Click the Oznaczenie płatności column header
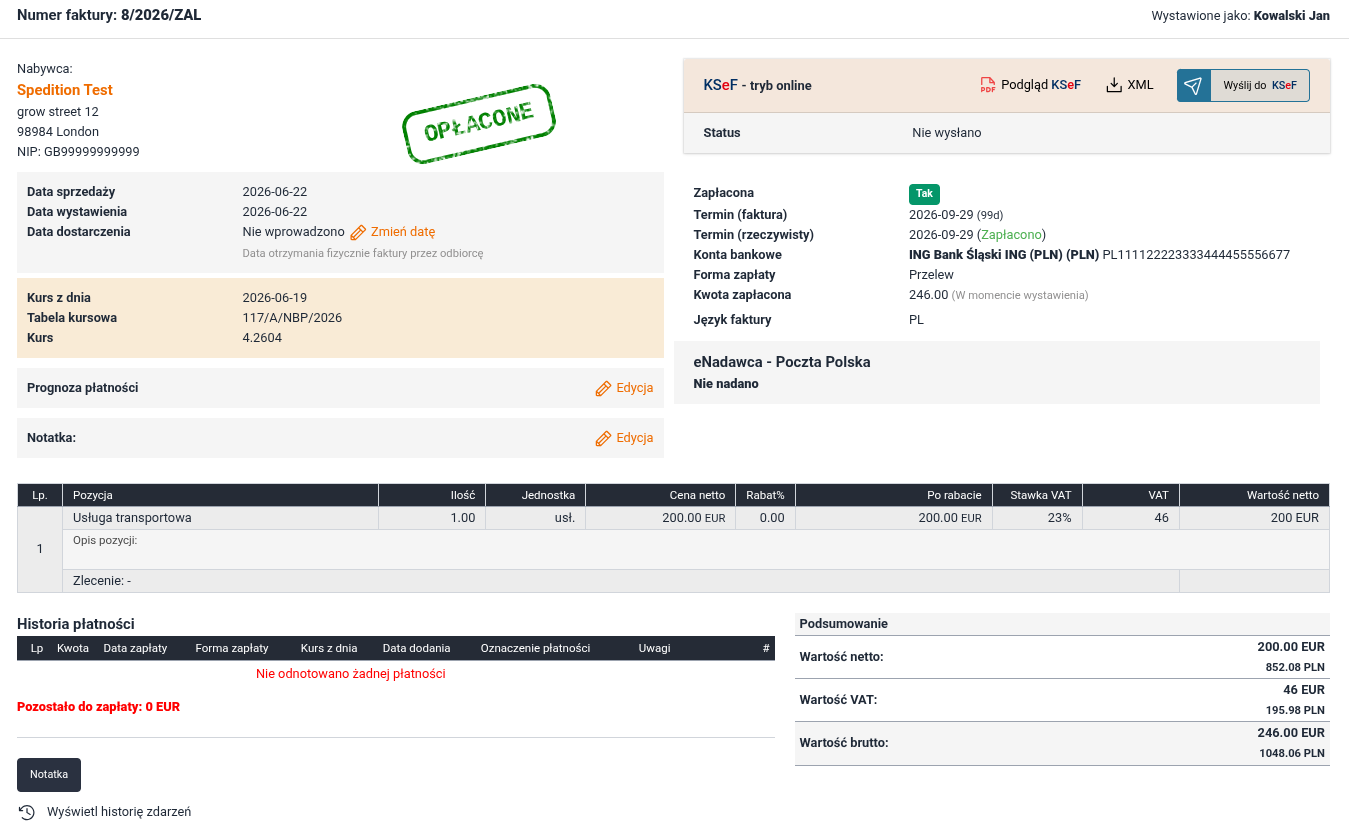1349x835 pixels. [x=535, y=648]
